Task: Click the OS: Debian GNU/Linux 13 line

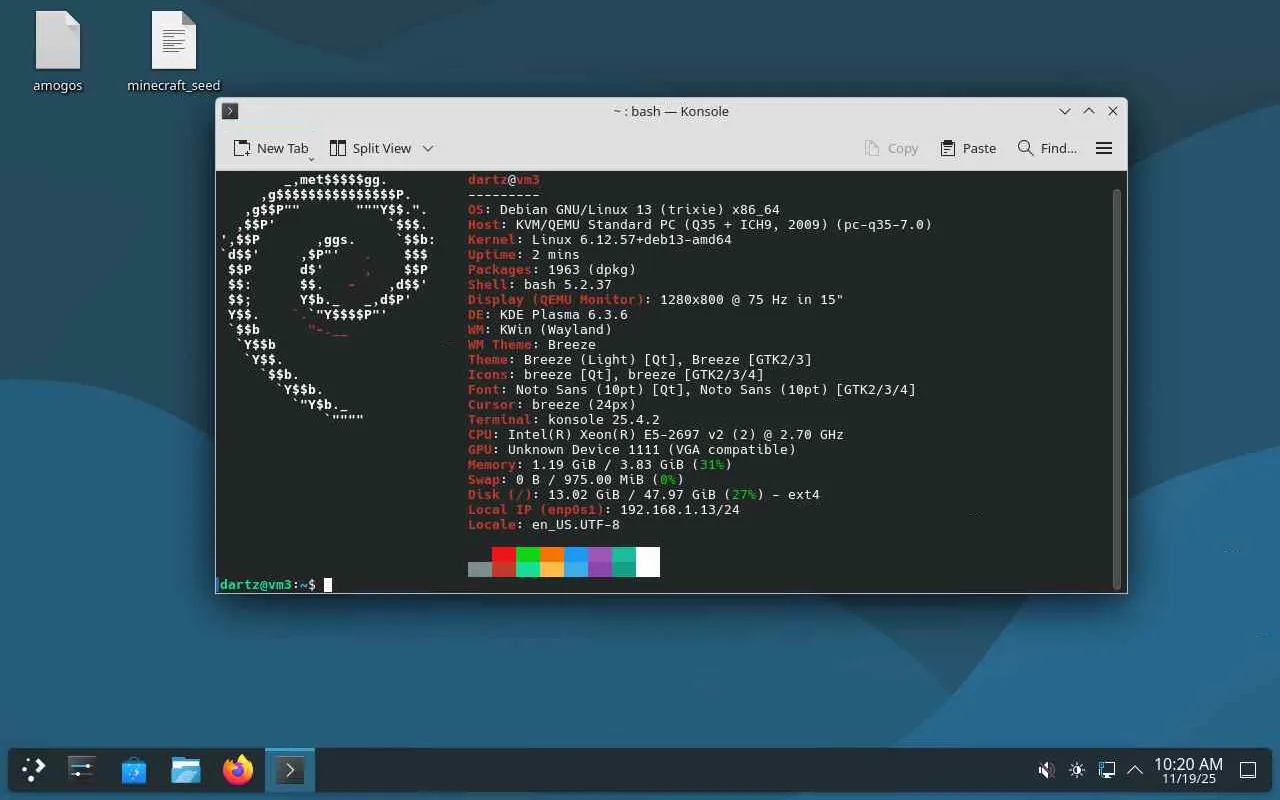Action: (624, 210)
